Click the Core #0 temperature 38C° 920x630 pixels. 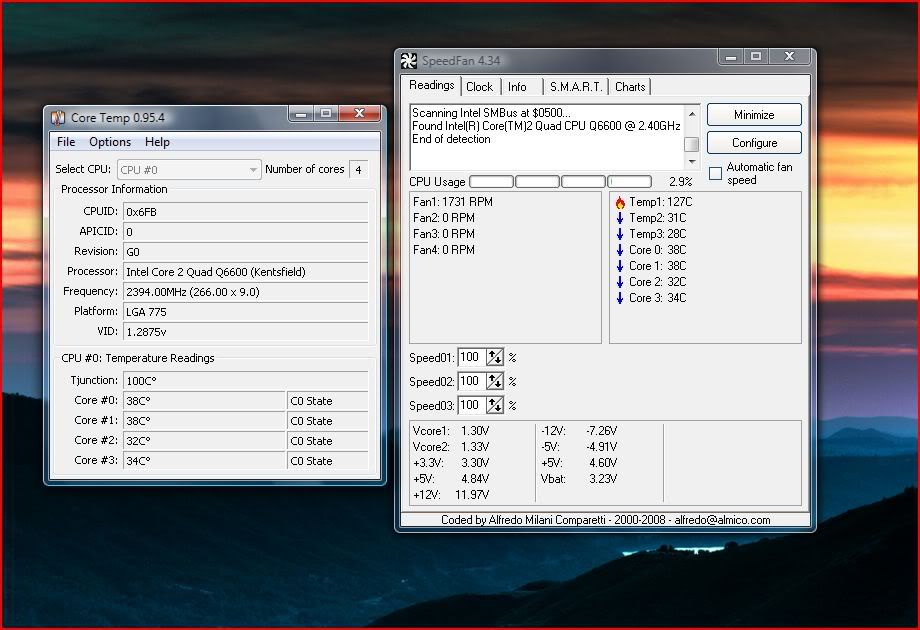204,401
